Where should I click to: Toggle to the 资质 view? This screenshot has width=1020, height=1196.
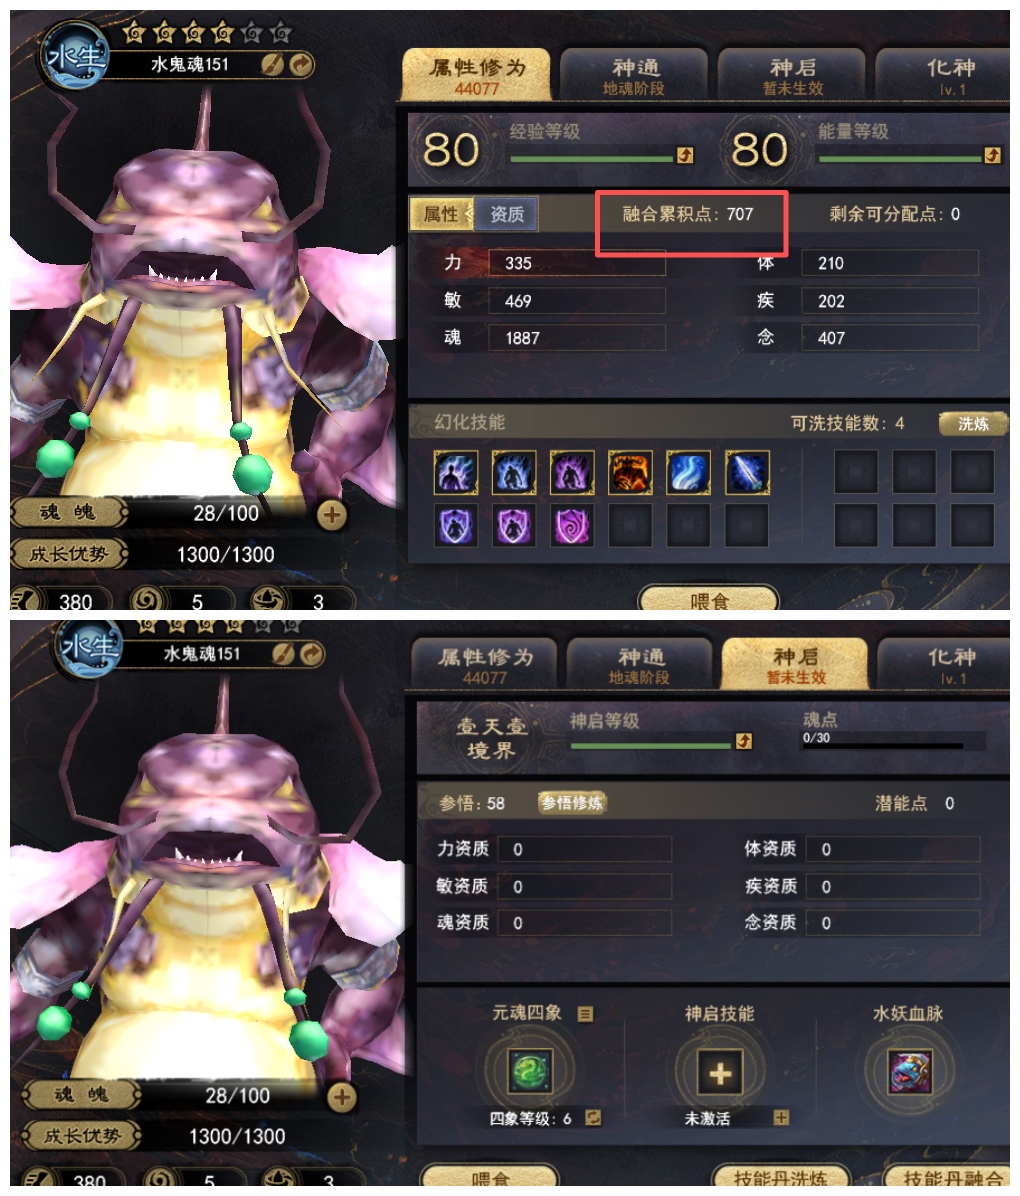pos(507,214)
